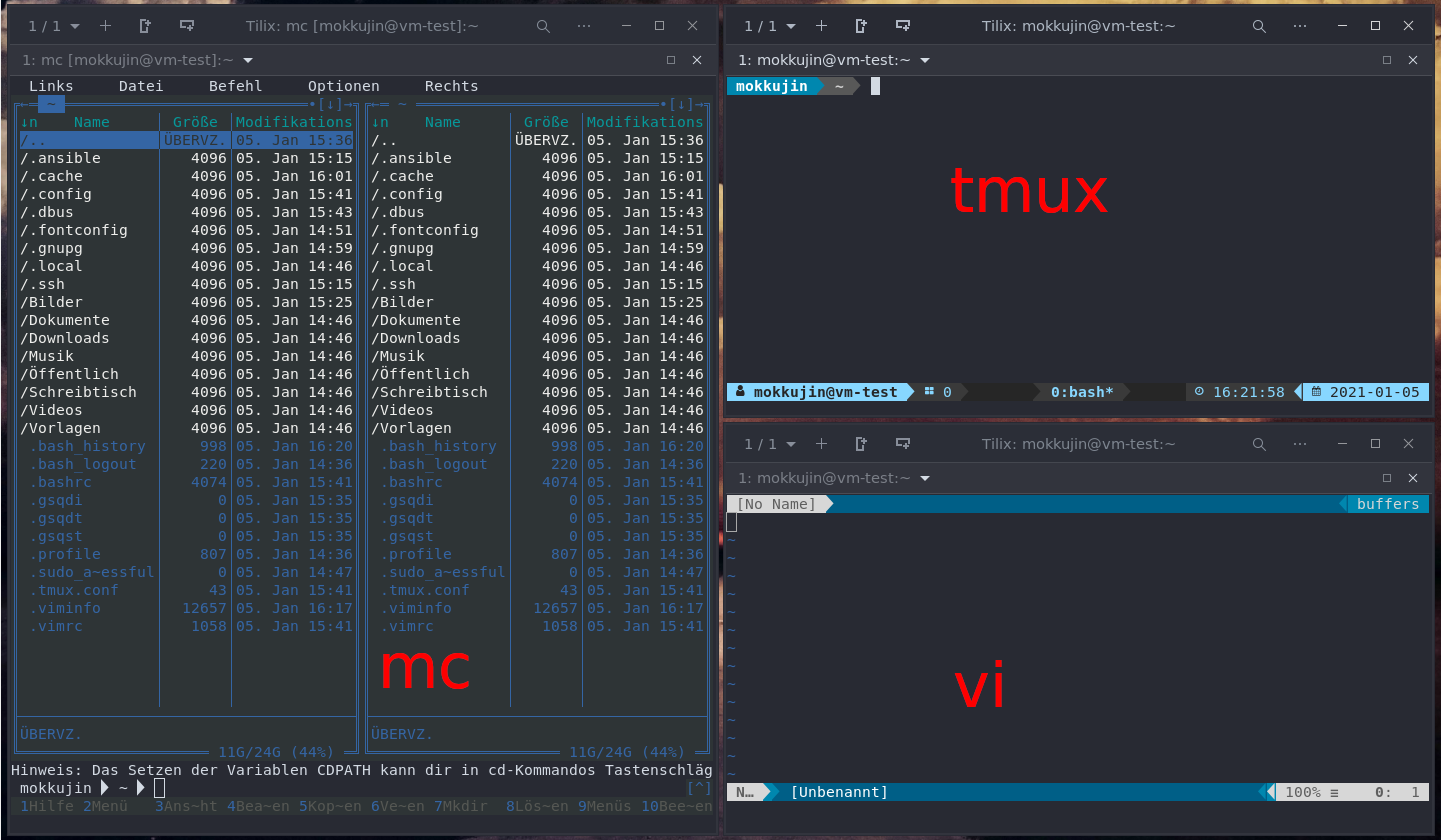Select .viminfo in the right mc panel
The width and height of the screenshot is (1441, 840).
pos(538,608)
